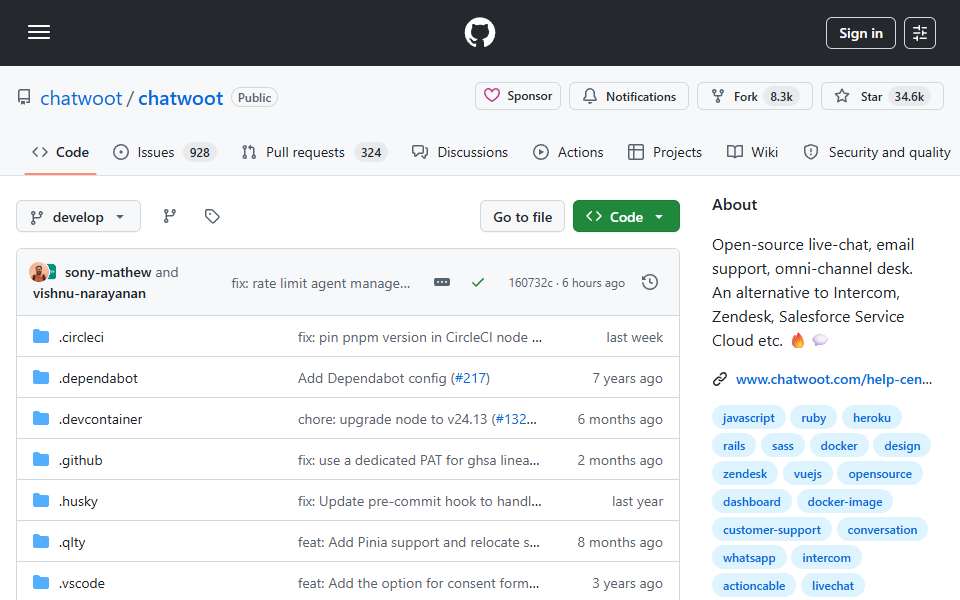Open the Wiki tab

752,152
